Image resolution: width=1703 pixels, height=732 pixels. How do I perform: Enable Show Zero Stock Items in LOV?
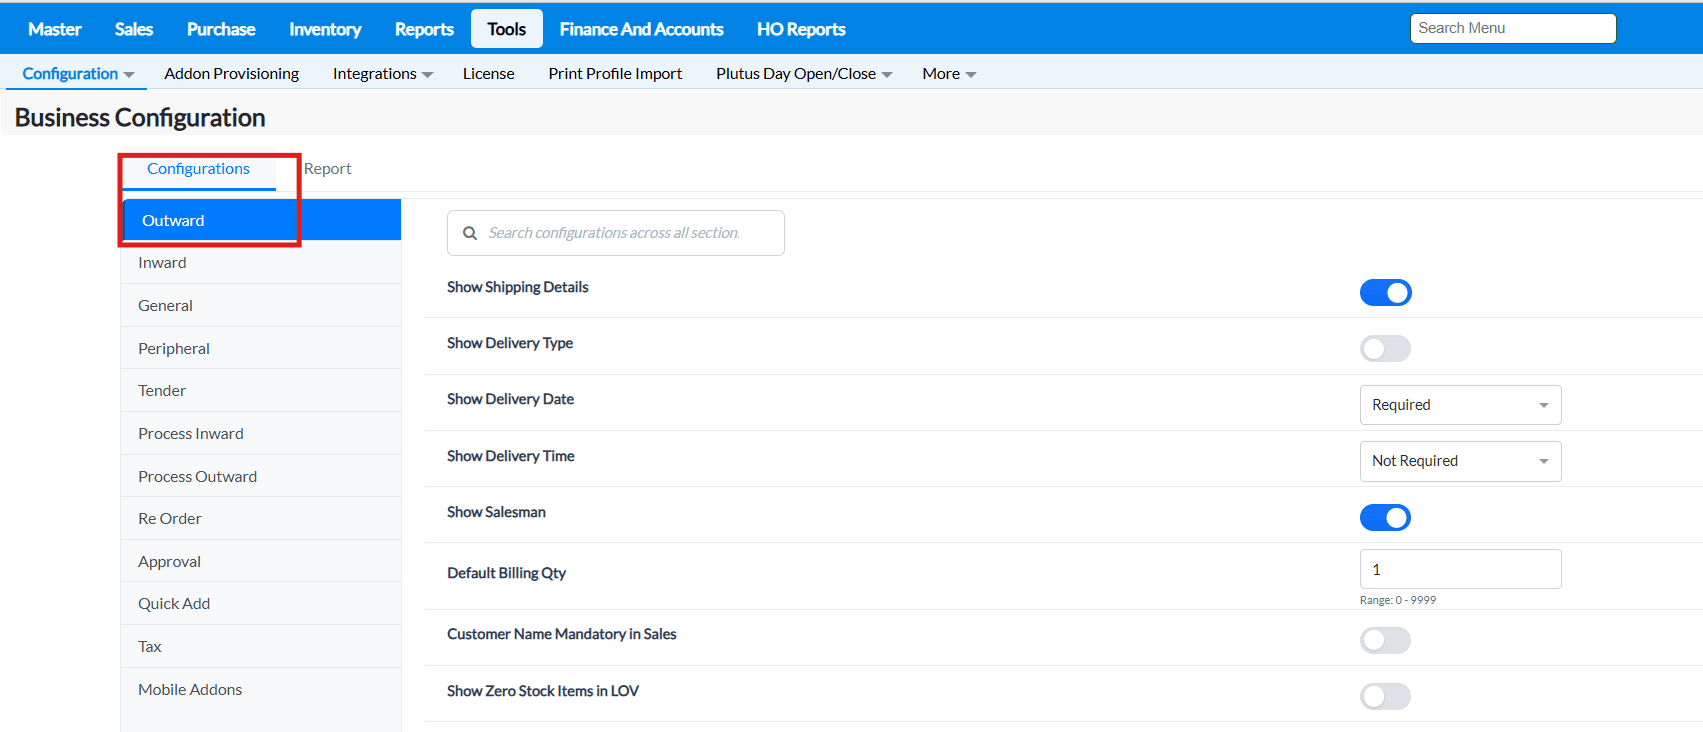tap(1385, 697)
